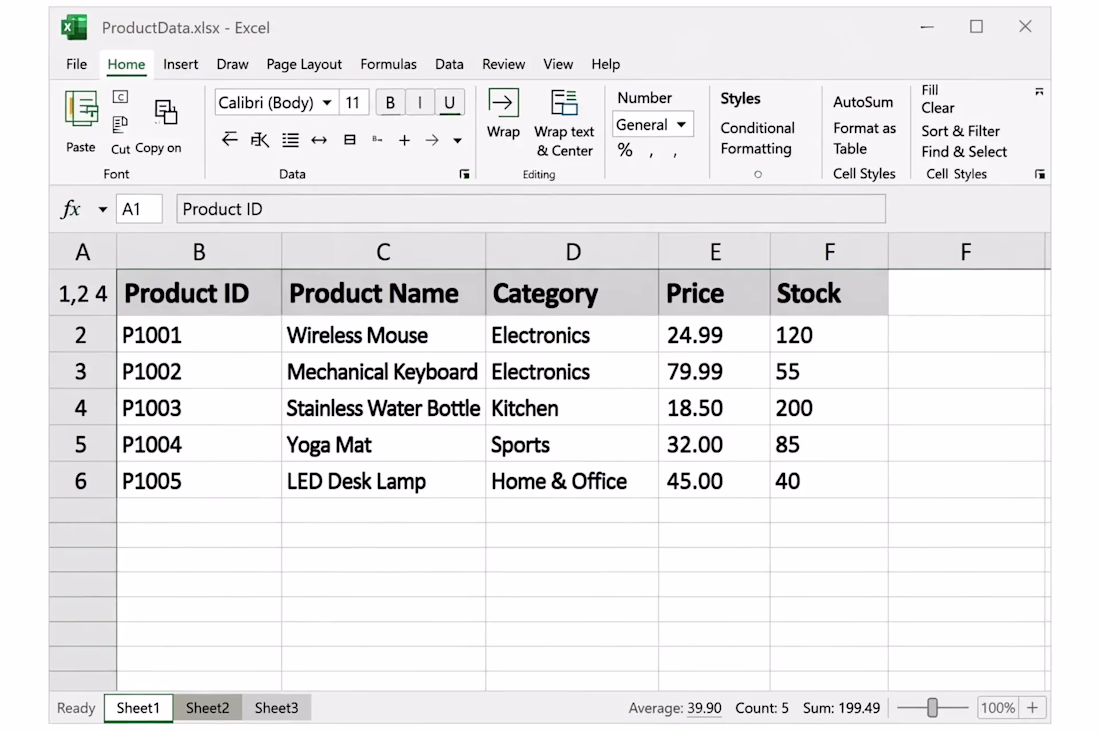Click the plus icon in the Data group
Screen dimensions: 1100x733
[404, 140]
